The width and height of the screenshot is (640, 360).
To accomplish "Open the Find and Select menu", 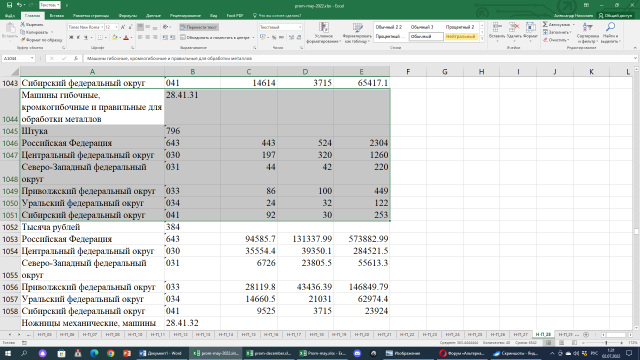I will [x=610, y=33].
